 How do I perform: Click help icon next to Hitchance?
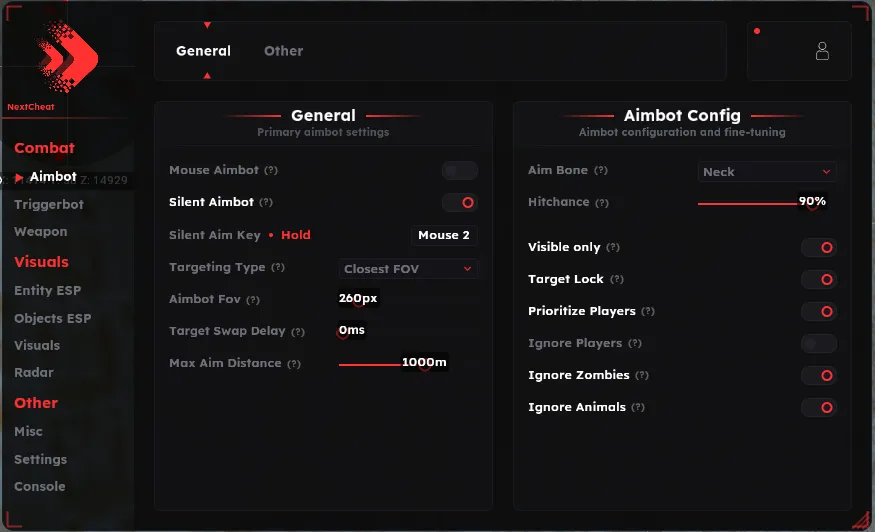[x=602, y=203]
